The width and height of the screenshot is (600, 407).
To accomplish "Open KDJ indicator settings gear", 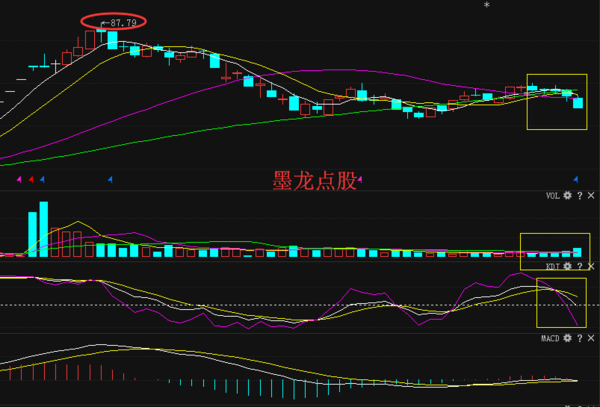I will 567,267.
